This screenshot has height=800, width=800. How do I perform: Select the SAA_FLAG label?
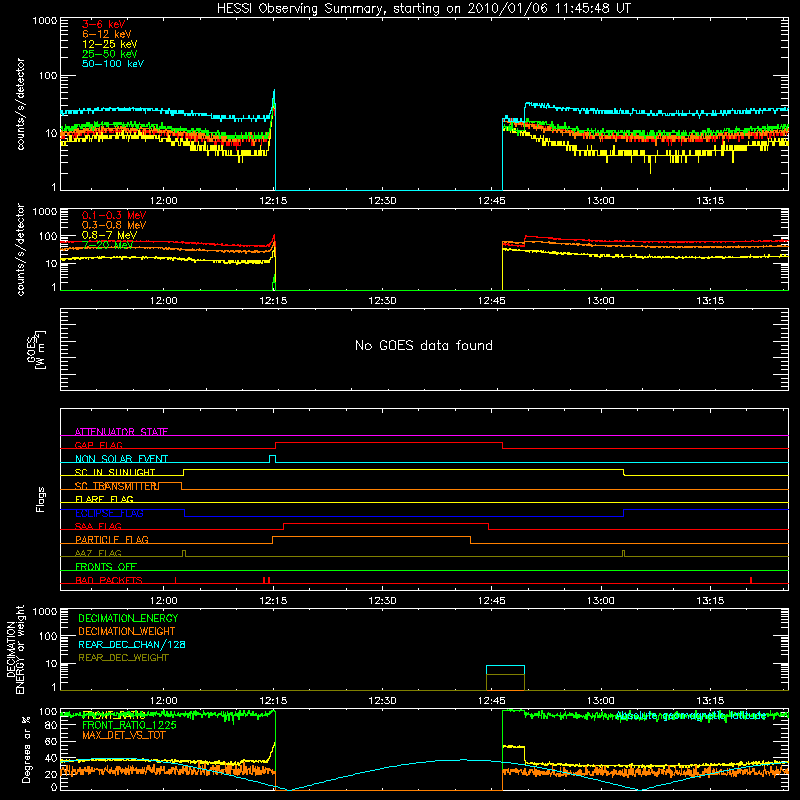tap(98, 526)
